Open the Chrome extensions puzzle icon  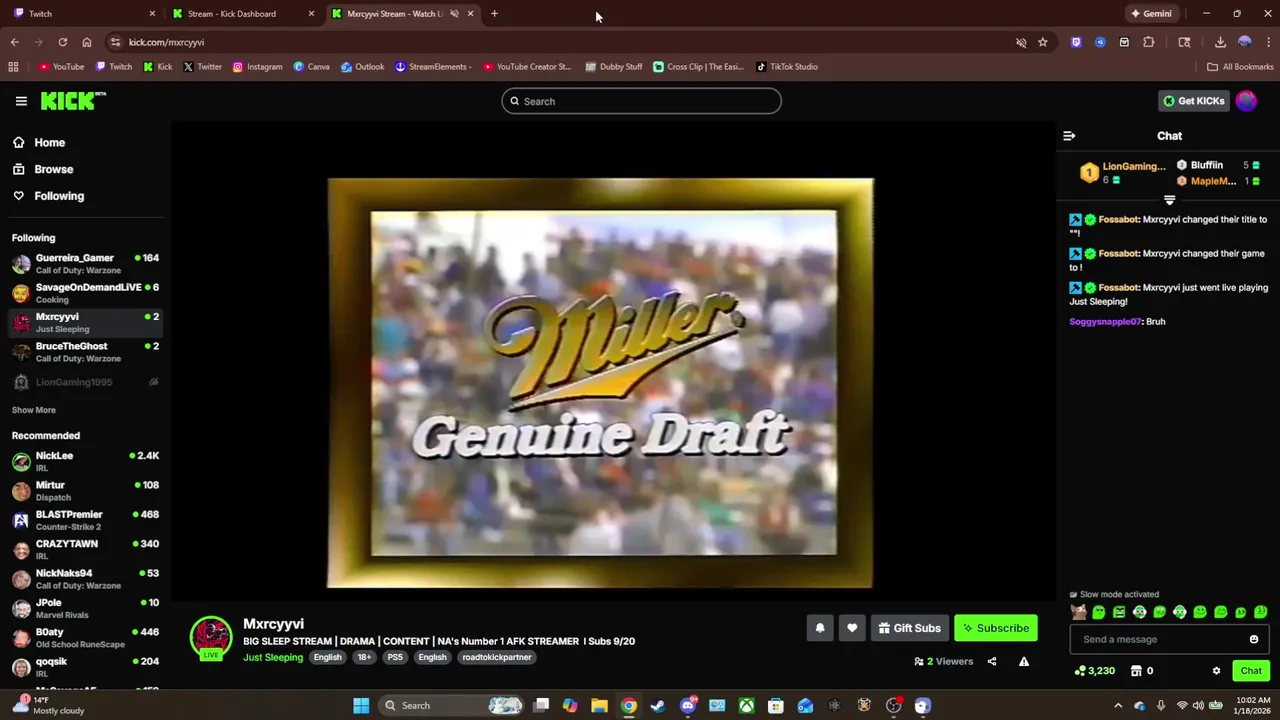[1148, 42]
